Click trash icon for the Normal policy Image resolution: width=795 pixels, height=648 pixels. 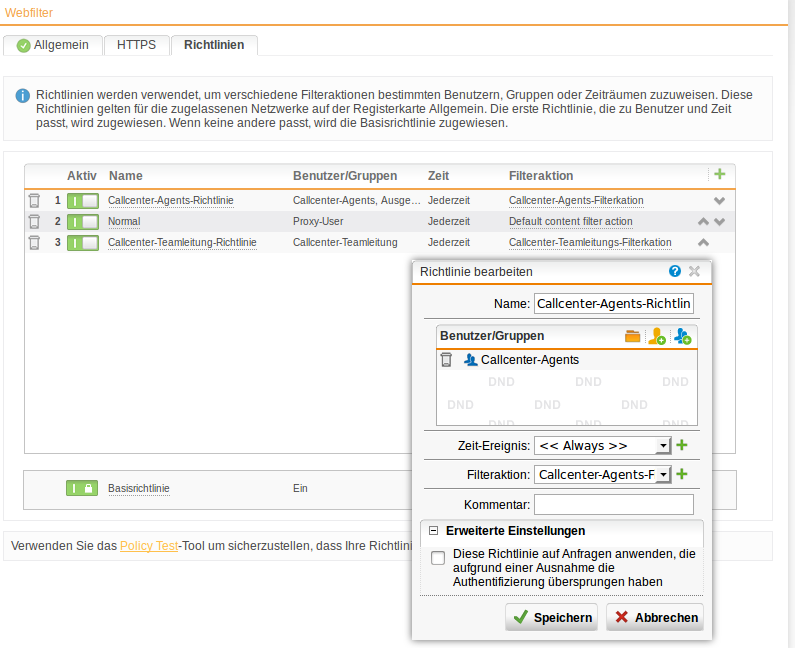pos(34,221)
